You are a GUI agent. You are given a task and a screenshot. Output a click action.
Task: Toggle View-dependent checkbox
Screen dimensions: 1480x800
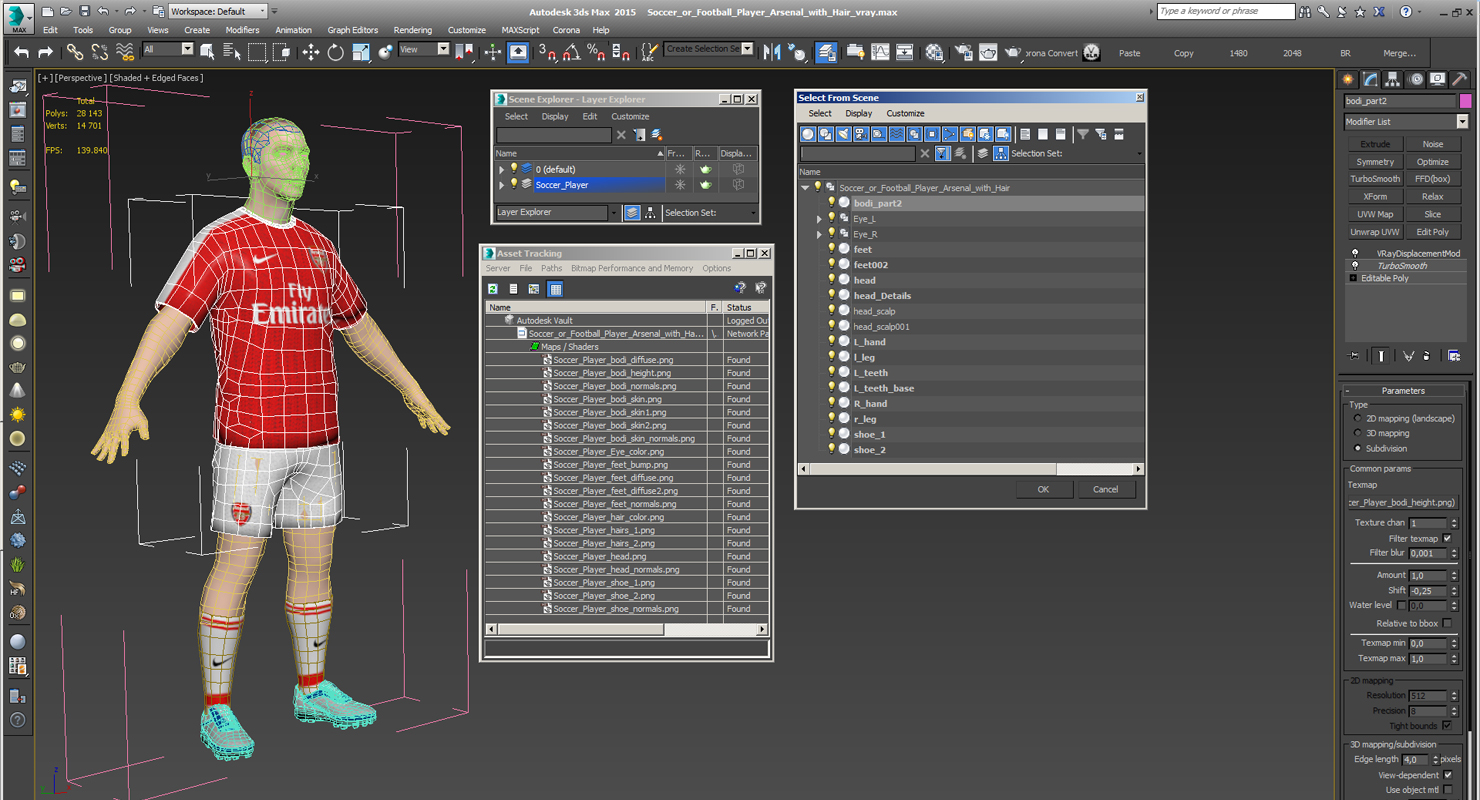1447,775
